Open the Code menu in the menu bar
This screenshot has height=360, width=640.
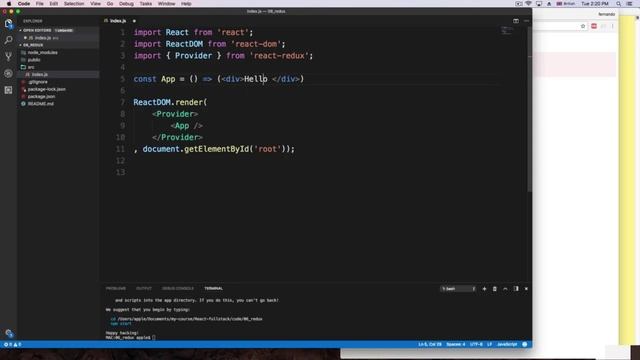24,4
